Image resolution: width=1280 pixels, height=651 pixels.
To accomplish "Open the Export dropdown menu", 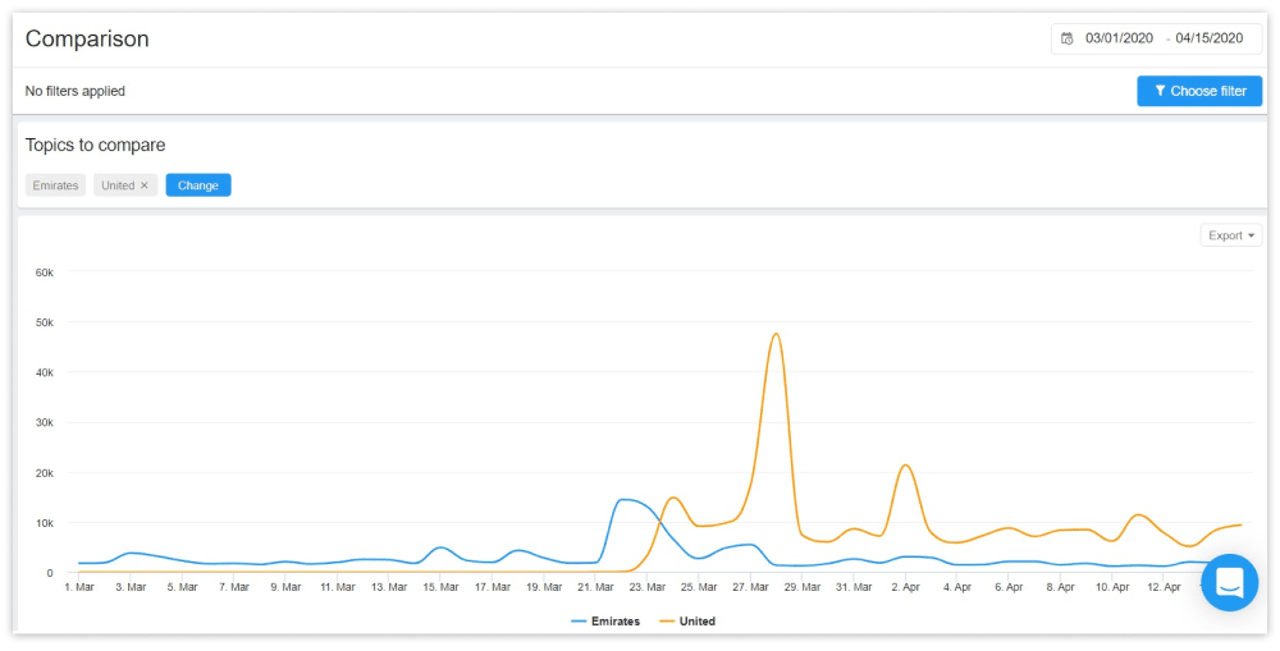I will coord(1230,236).
